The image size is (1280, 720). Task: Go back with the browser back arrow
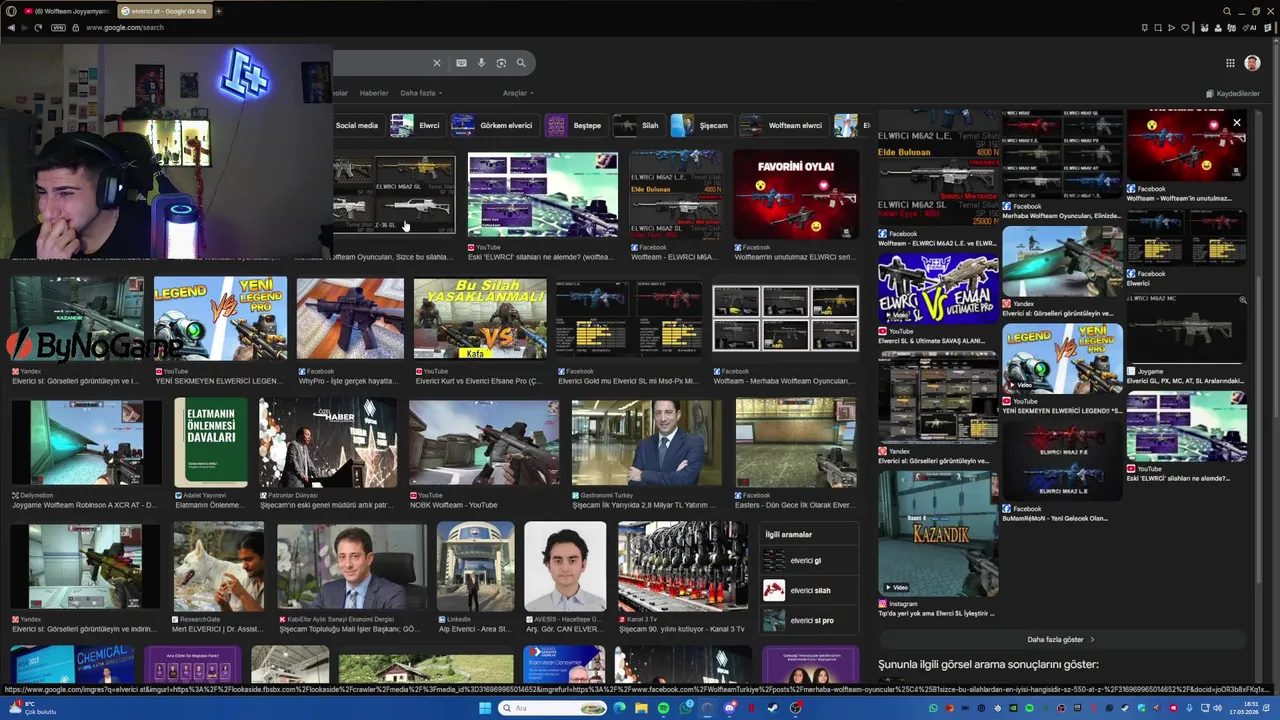pyautogui.click(x=11, y=27)
